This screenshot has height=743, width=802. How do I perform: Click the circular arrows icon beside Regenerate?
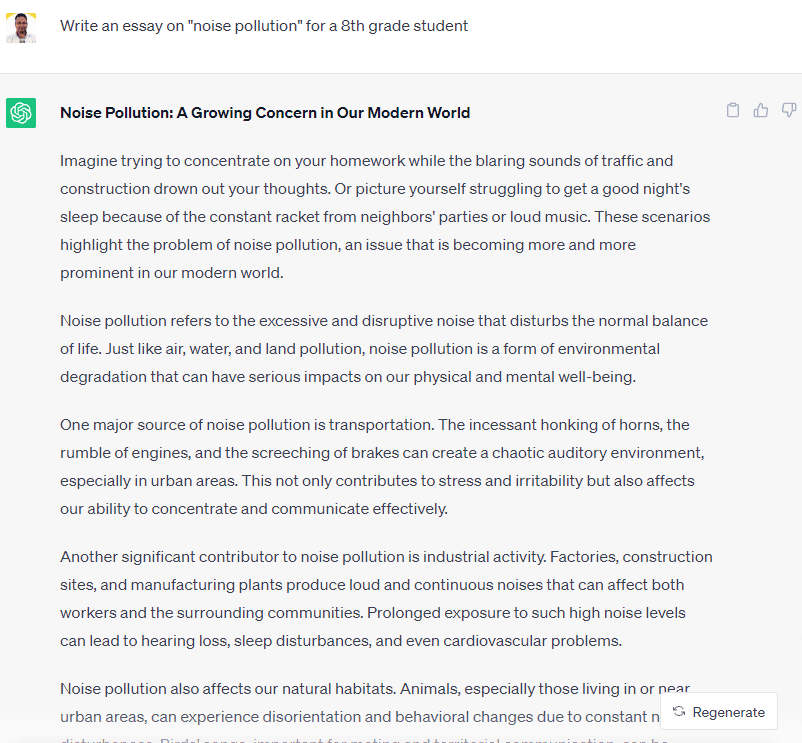pos(679,712)
